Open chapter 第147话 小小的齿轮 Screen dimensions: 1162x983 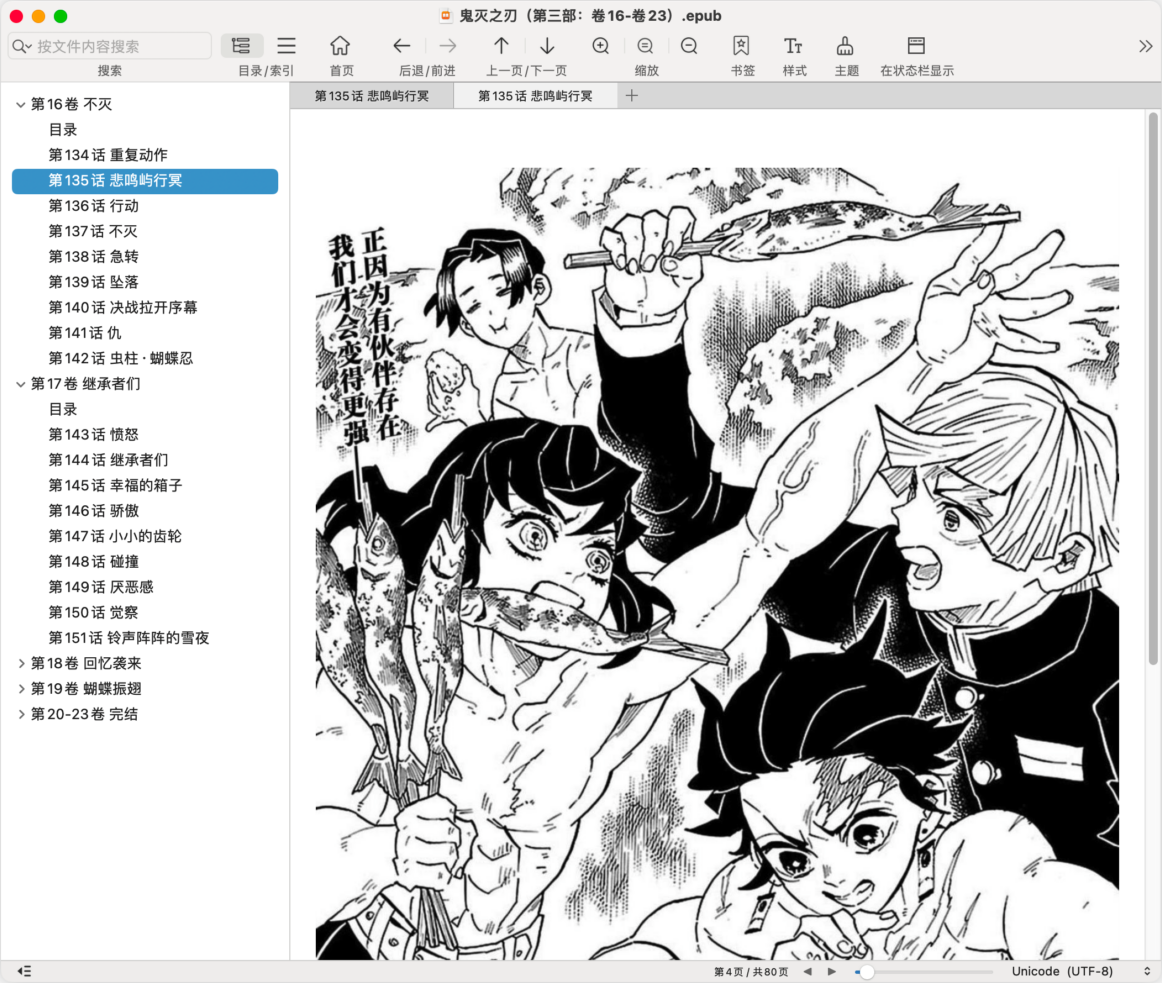click(x=115, y=537)
